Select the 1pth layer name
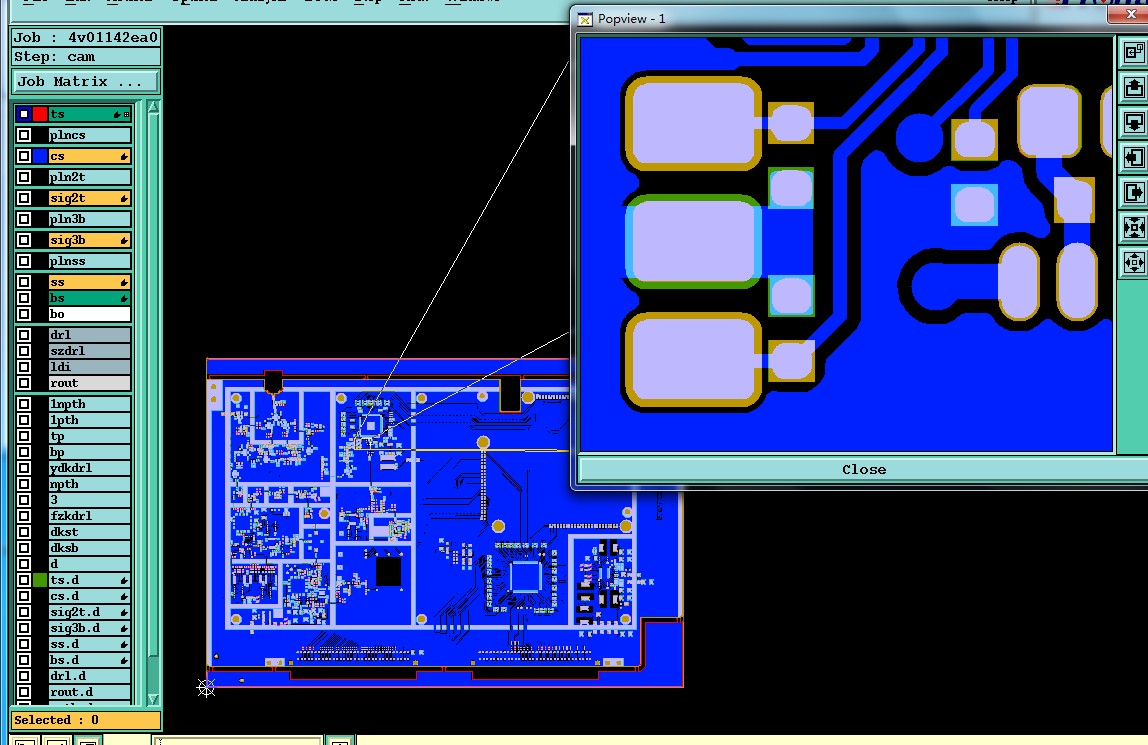The width and height of the screenshot is (1148, 745). tap(89, 421)
